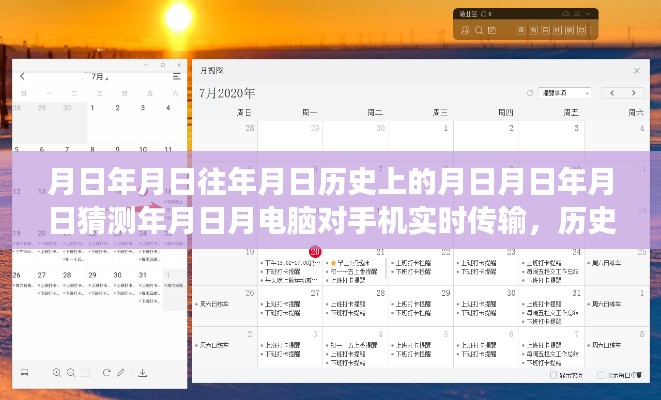
Task: Select day 1 in the small calendar
Action: click(92, 108)
